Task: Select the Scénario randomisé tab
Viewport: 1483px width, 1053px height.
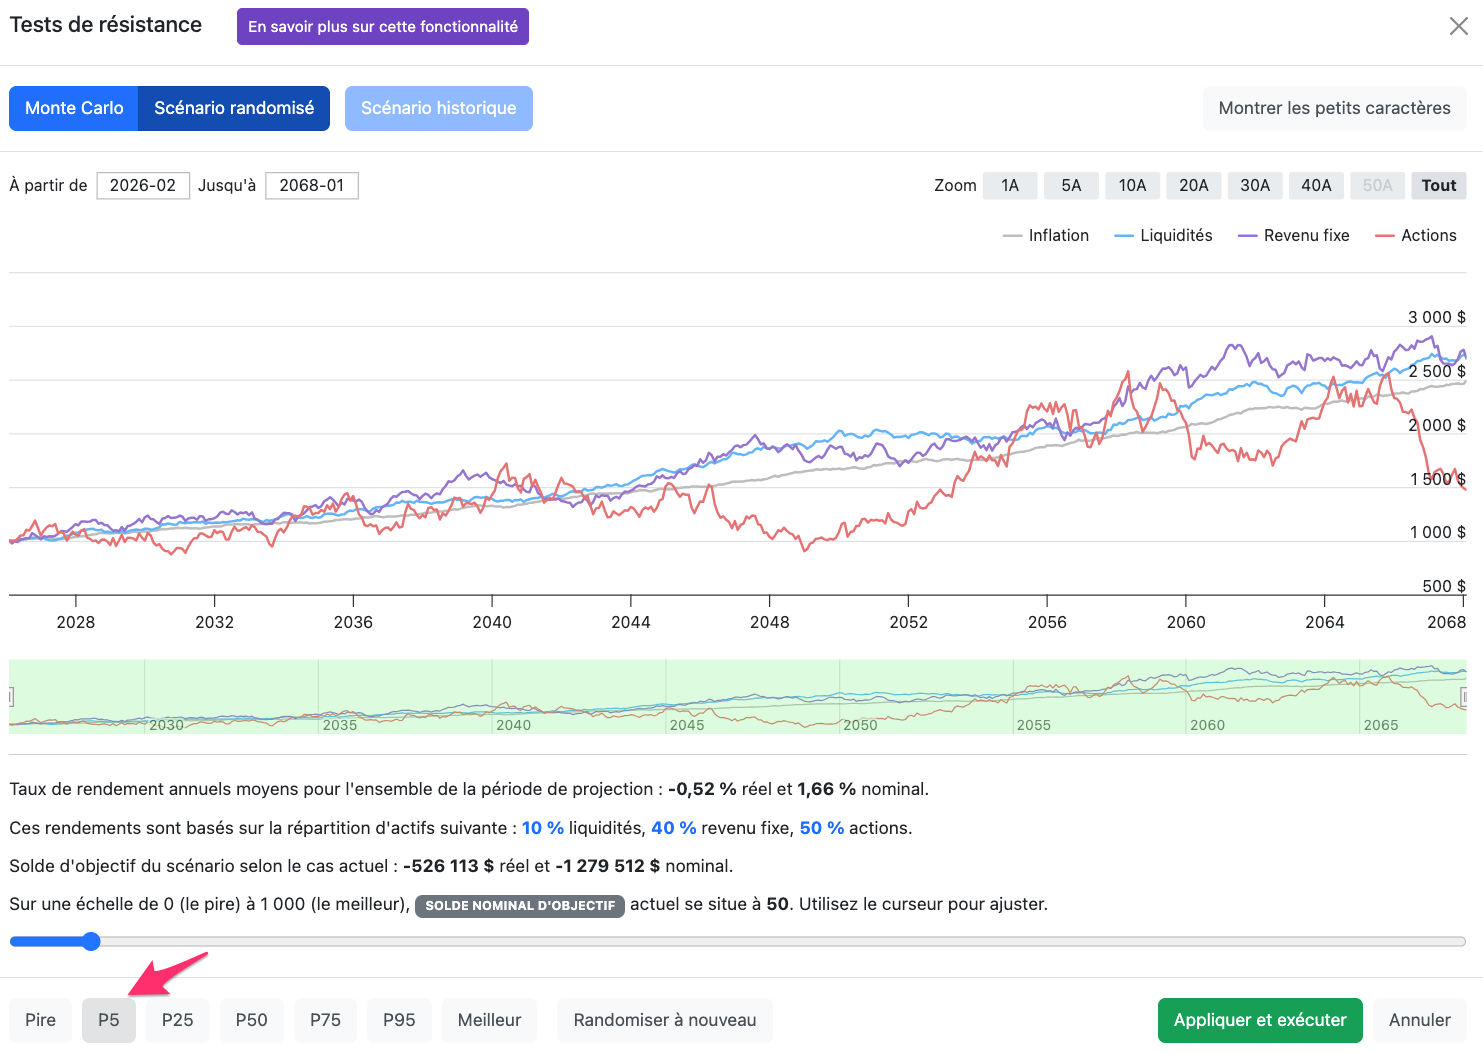Action: tap(234, 108)
